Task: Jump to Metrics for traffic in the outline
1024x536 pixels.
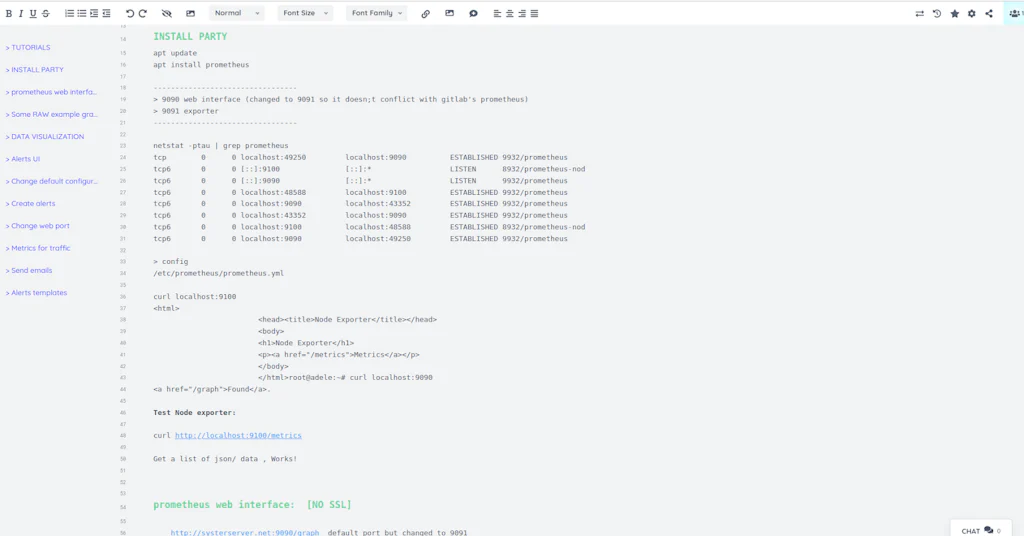Action: coord(38,248)
